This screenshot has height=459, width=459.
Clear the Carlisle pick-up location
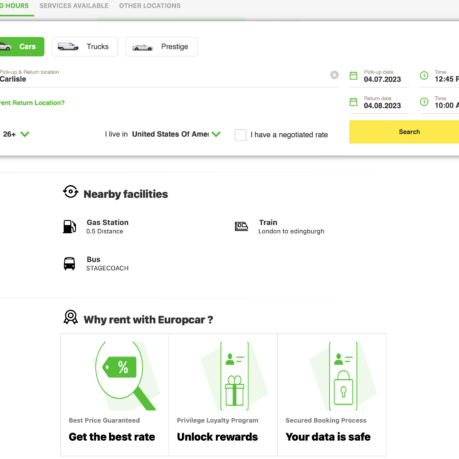pyautogui.click(x=334, y=75)
